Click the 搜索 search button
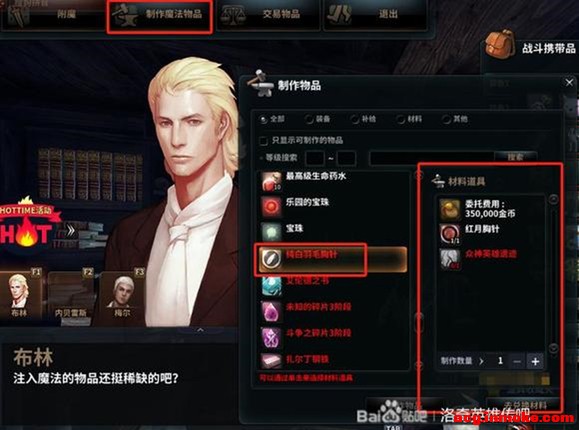579x430 pixels. click(x=515, y=158)
